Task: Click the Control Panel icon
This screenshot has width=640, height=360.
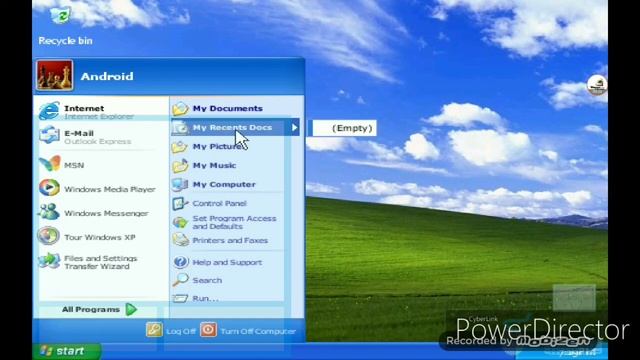Action: 180,203
